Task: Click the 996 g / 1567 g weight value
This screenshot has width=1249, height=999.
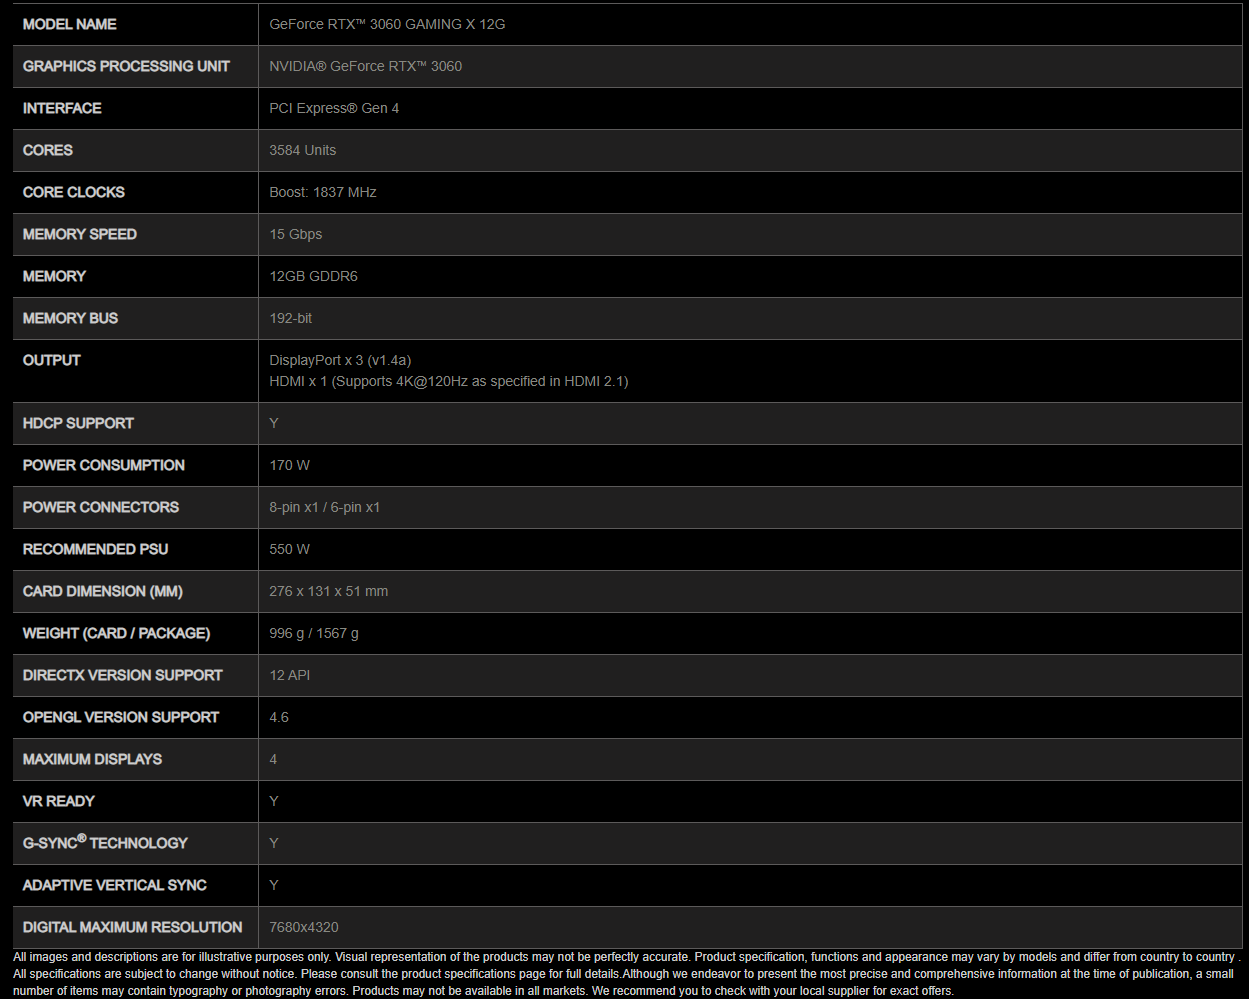Action: click(x=313, y=633)
